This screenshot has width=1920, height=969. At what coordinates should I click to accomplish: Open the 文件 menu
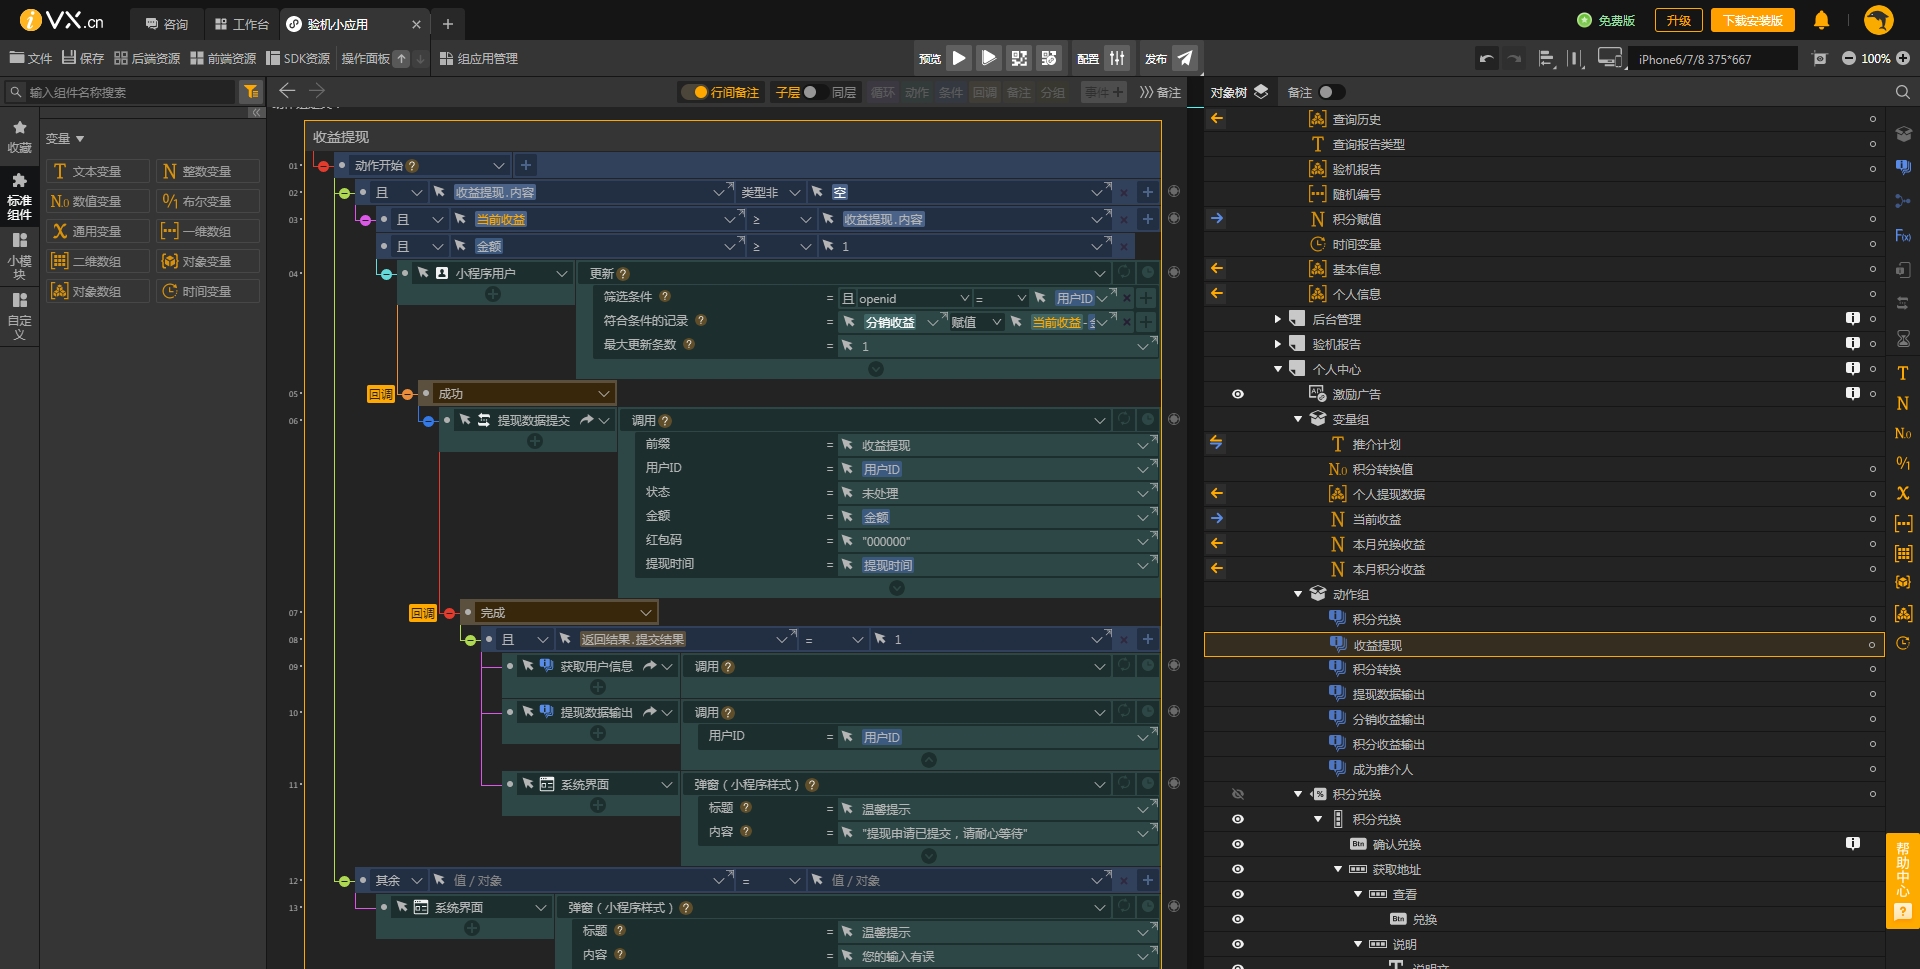pyautogui.click(x=30, y=59)
